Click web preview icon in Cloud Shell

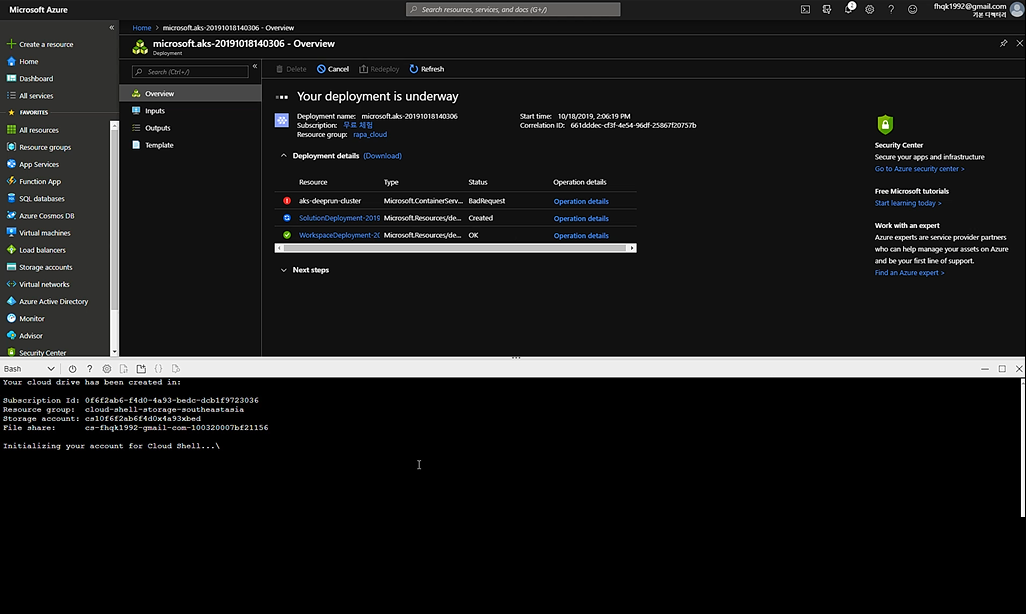pos(175,369)
